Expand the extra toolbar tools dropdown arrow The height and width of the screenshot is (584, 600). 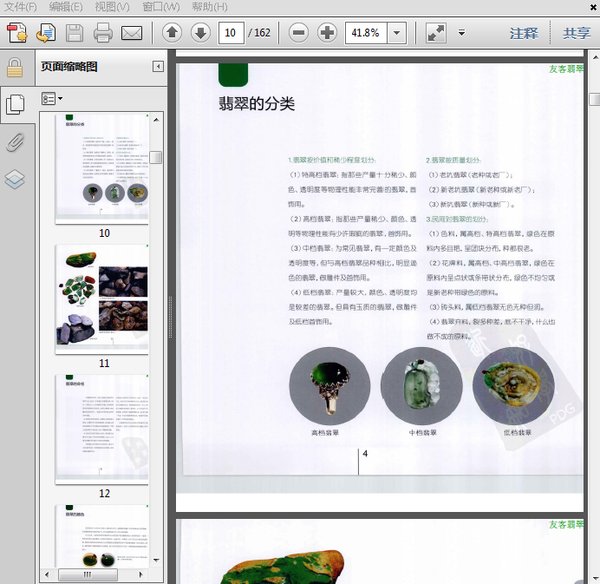[461, 33]
